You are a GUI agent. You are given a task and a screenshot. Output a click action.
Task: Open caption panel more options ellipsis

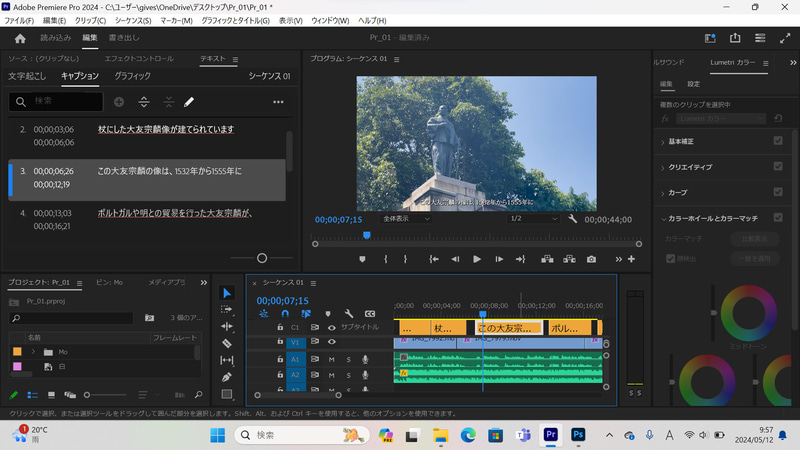tap(278, 102)
